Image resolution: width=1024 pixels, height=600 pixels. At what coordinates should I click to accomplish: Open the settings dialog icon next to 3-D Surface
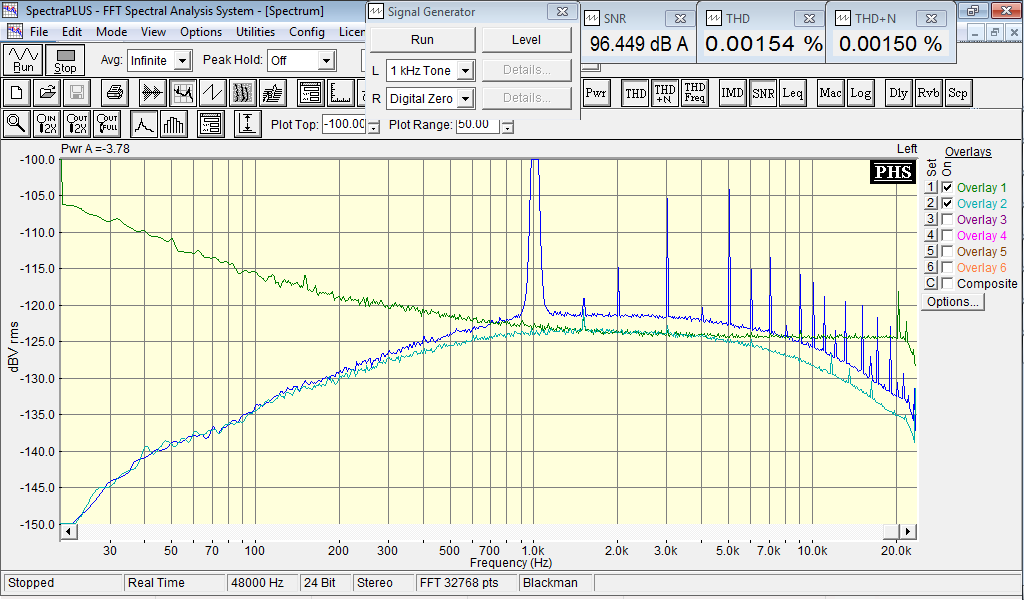tap(310, 93)
